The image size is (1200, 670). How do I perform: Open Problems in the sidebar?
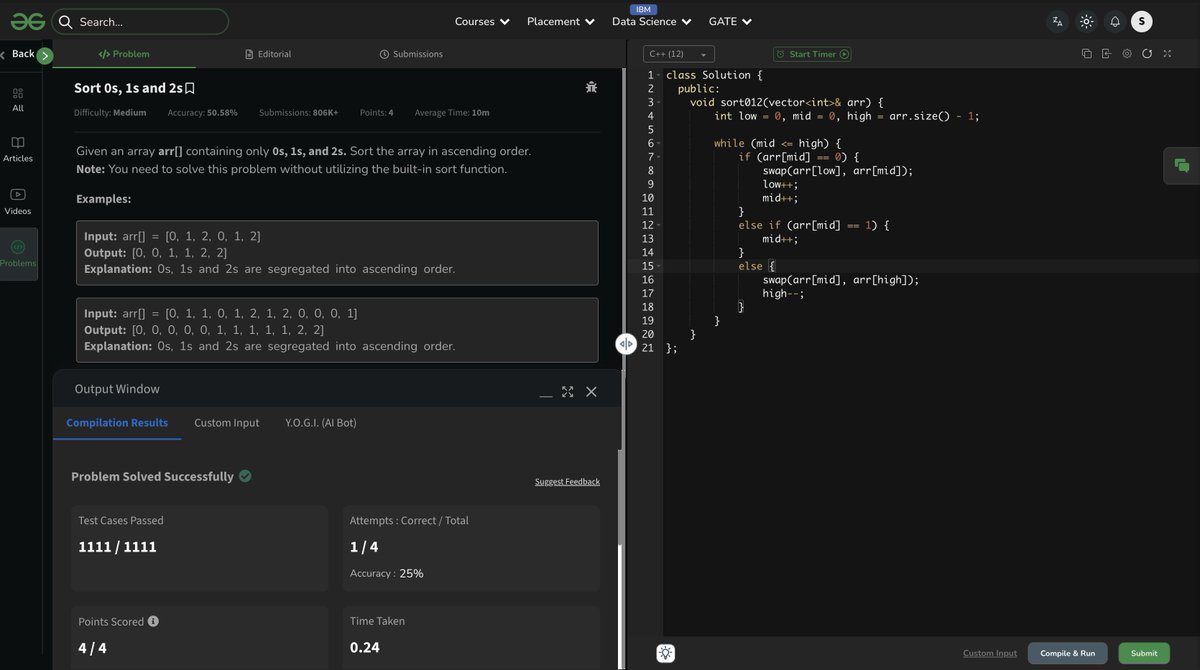coord(18,254)
